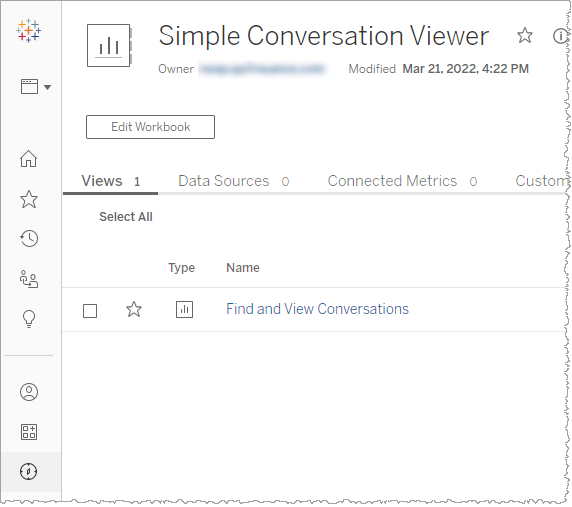Open the site switcher window icon
This screenshot has width=572, height=507.
point(30,87)
